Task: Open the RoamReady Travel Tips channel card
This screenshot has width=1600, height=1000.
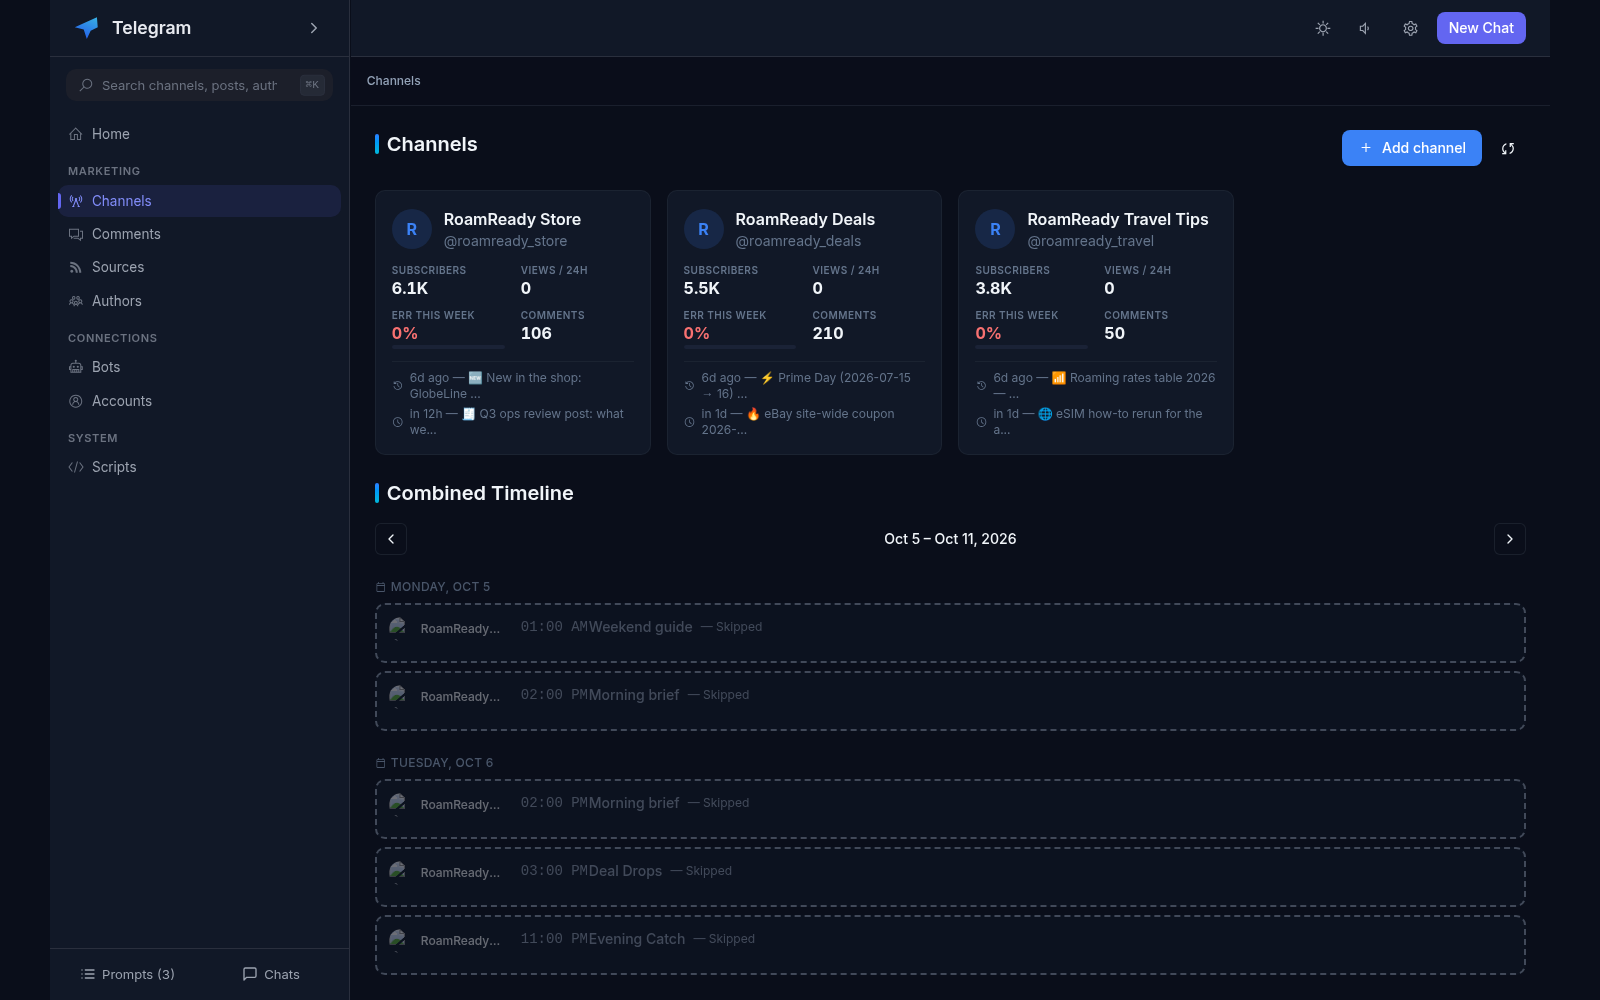Action: 1096,323
